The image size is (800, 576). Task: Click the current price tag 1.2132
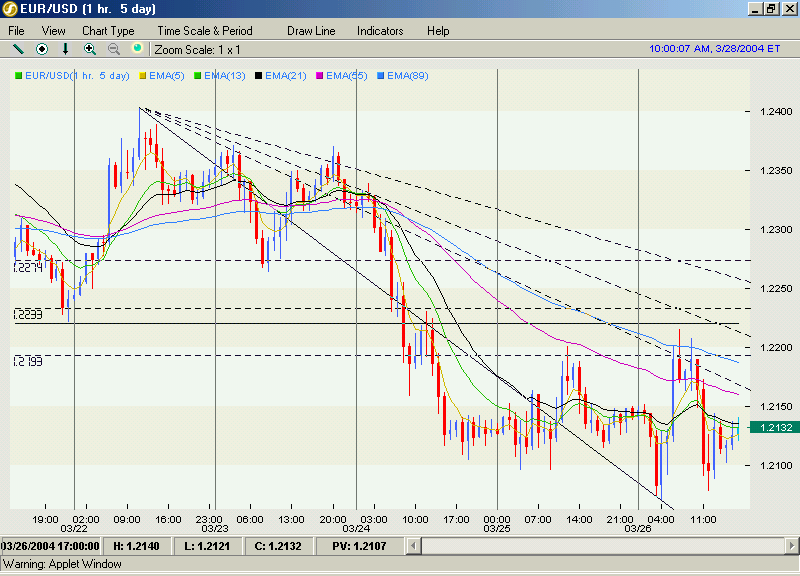tap(776, 428)
